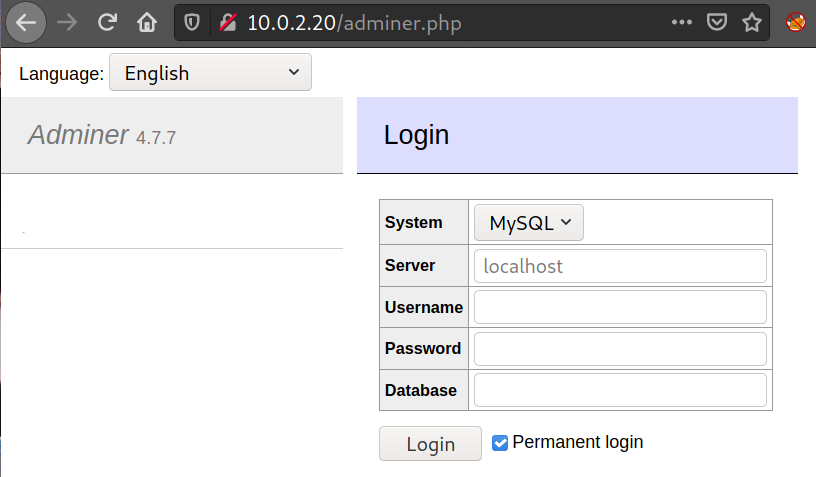Click into the Username input field
The image size is (816, 477).
(x=620, y=307)
